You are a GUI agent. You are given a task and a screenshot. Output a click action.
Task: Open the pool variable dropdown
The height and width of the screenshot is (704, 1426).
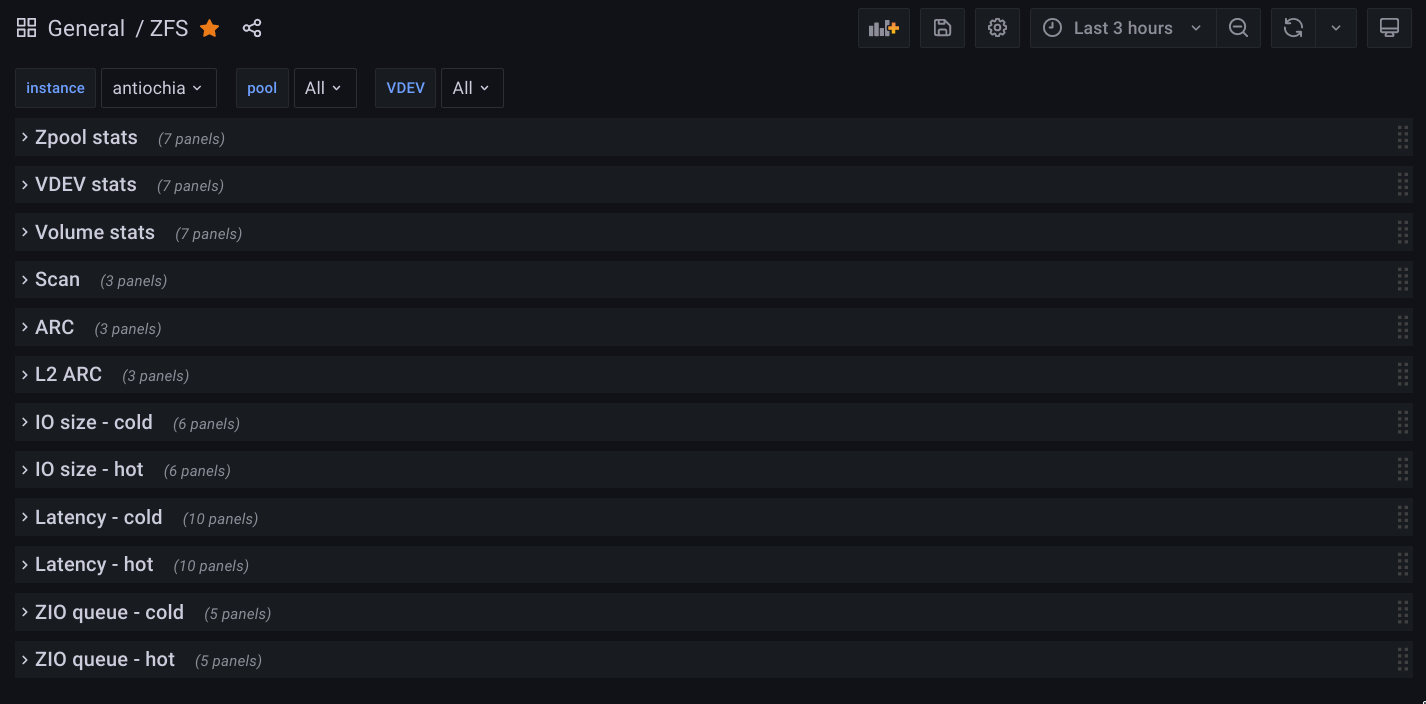324,88
